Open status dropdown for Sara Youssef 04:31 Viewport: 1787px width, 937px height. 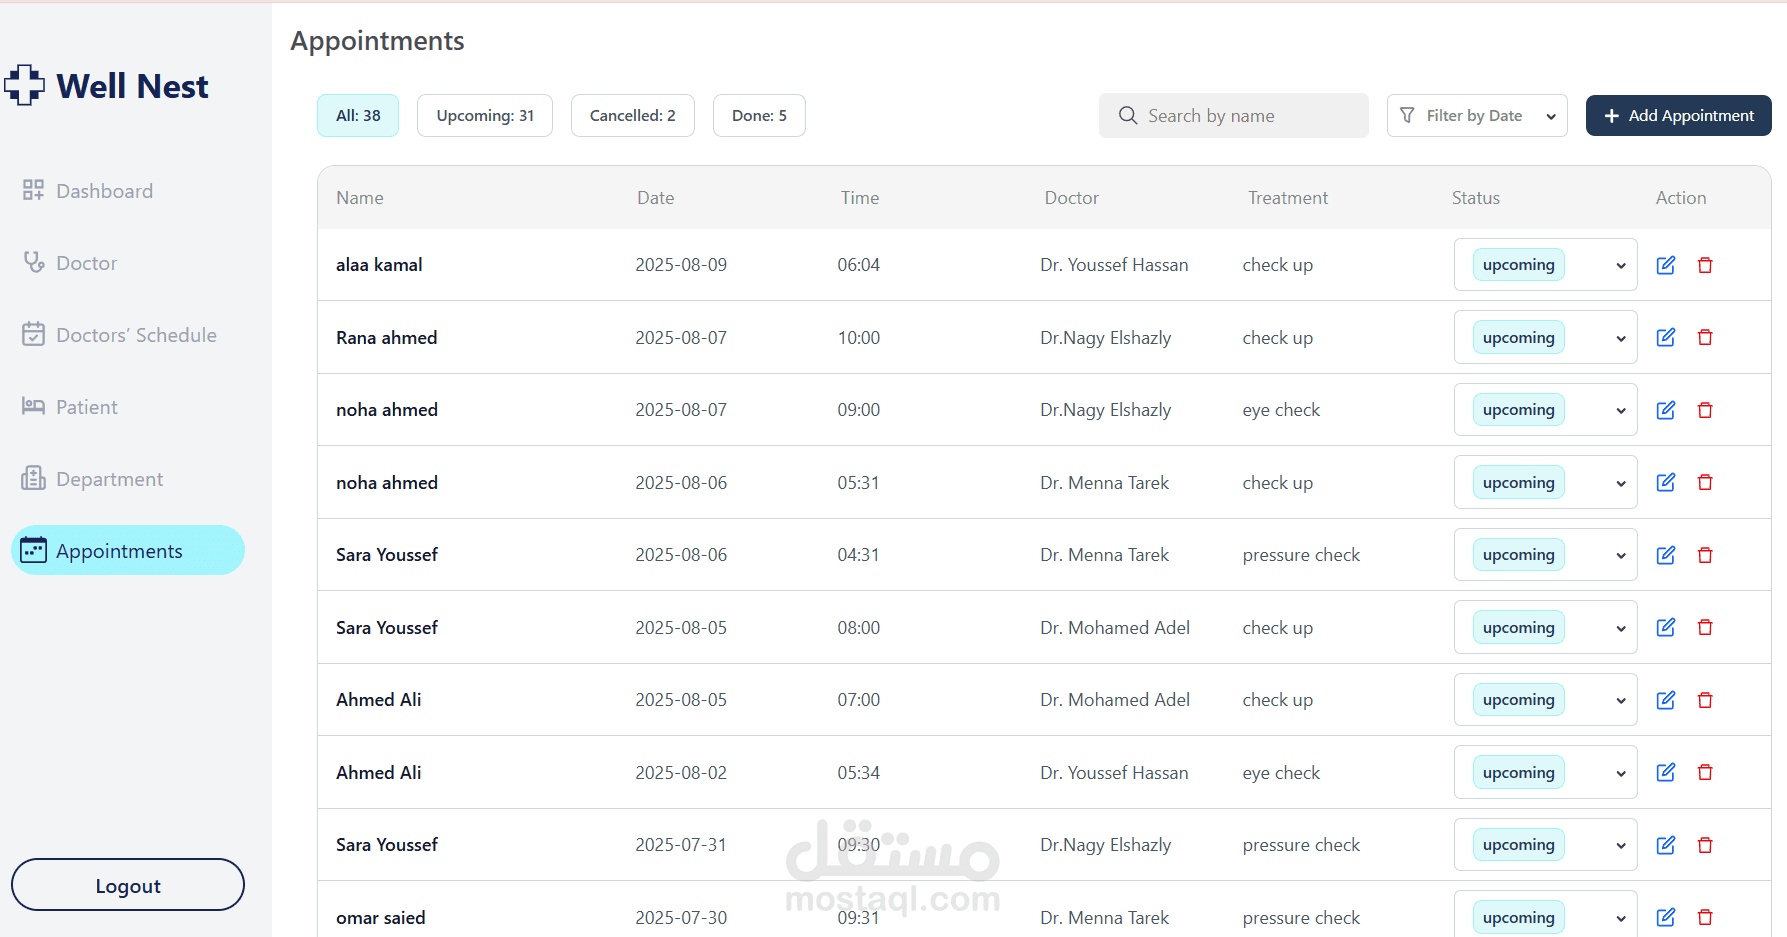tap(1545, 555)
